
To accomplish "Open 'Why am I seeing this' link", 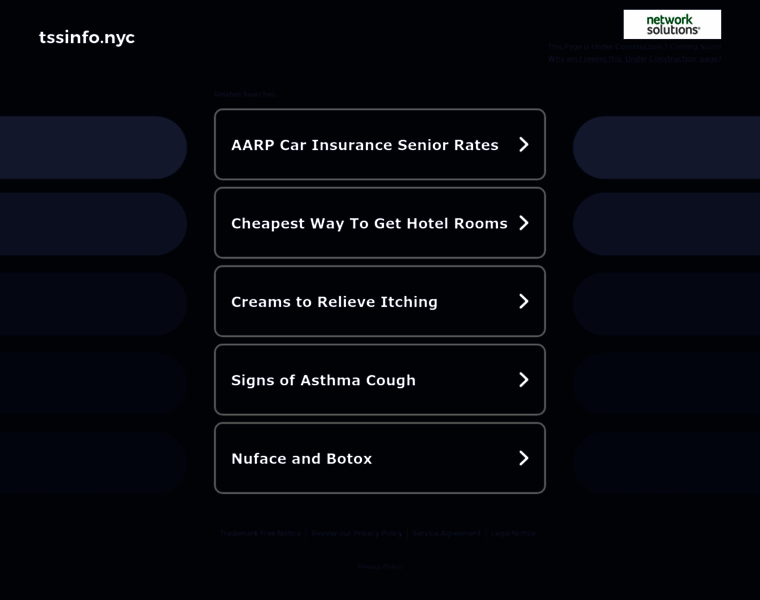I will tap(634, 59).
